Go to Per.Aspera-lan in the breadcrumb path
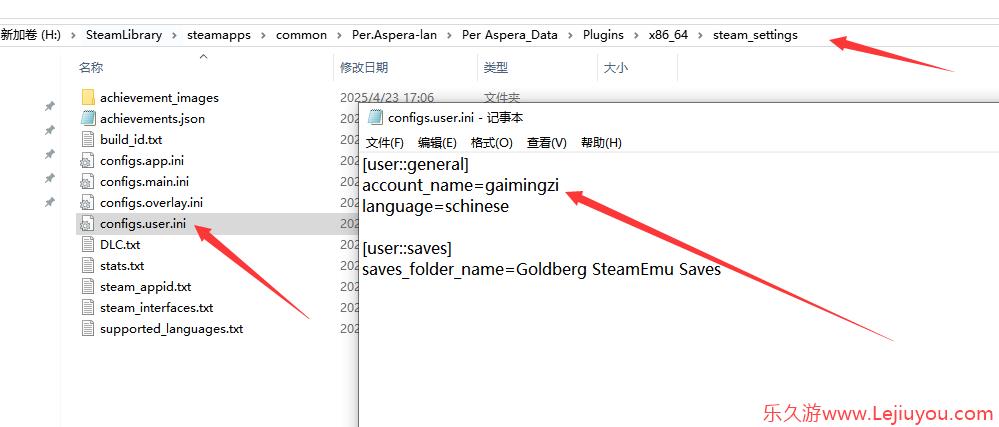 tap(394, 35)
